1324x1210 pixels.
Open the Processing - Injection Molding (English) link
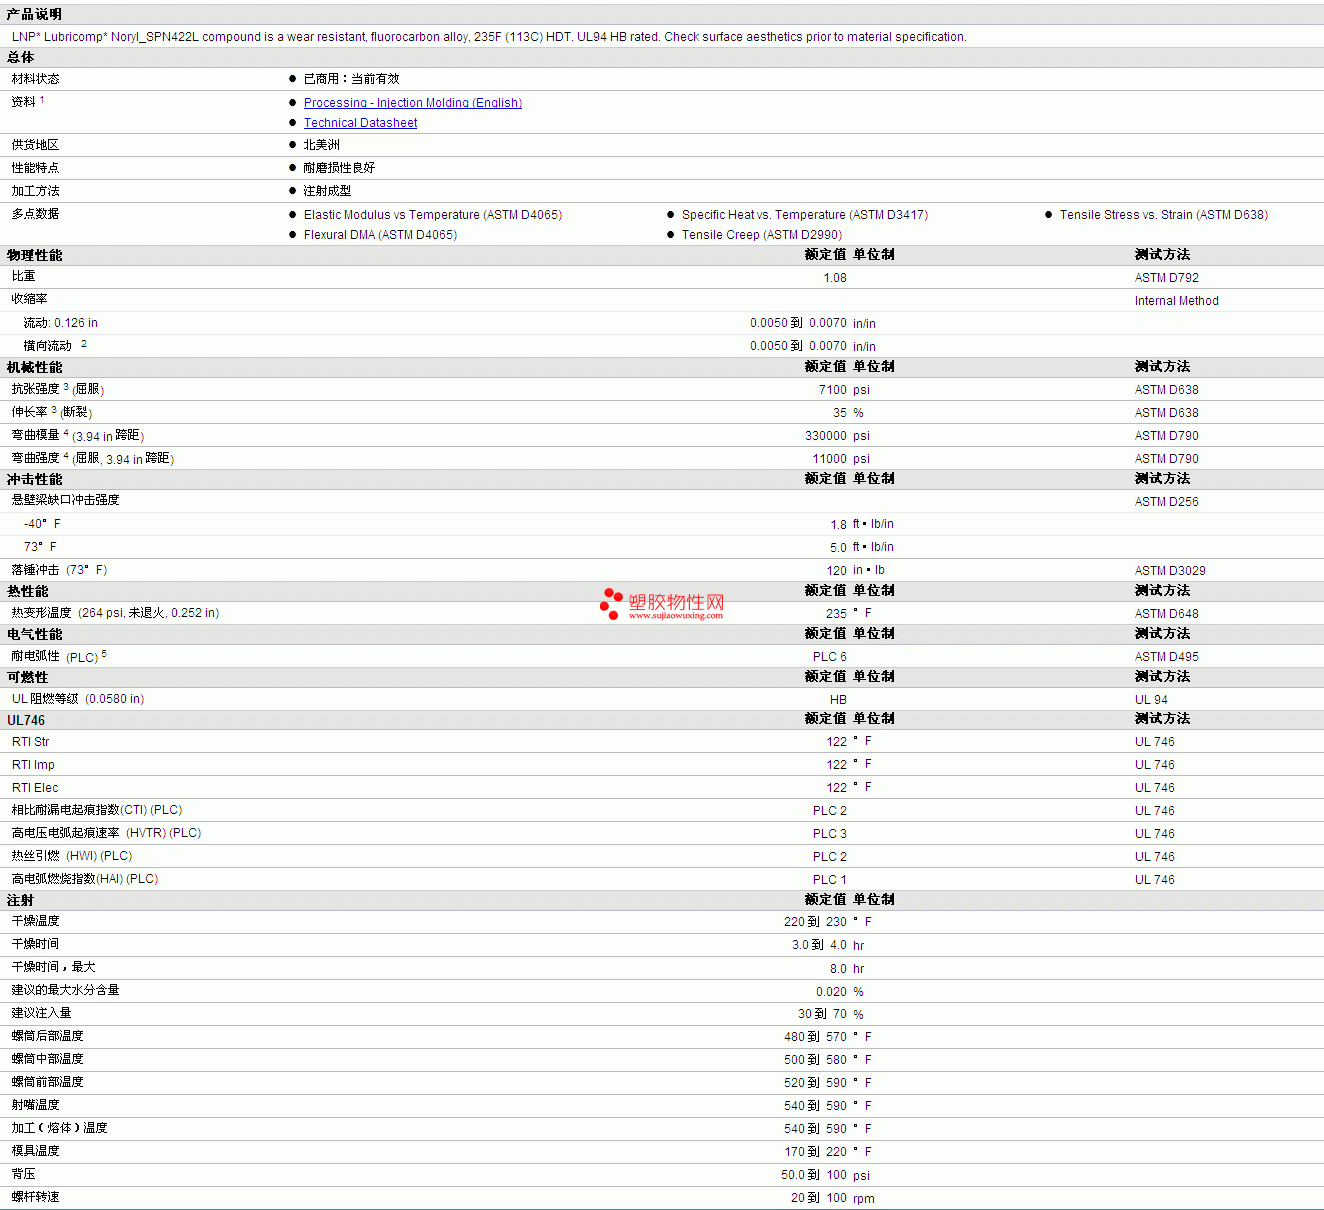pyautogui.click(x=413, y=103)
